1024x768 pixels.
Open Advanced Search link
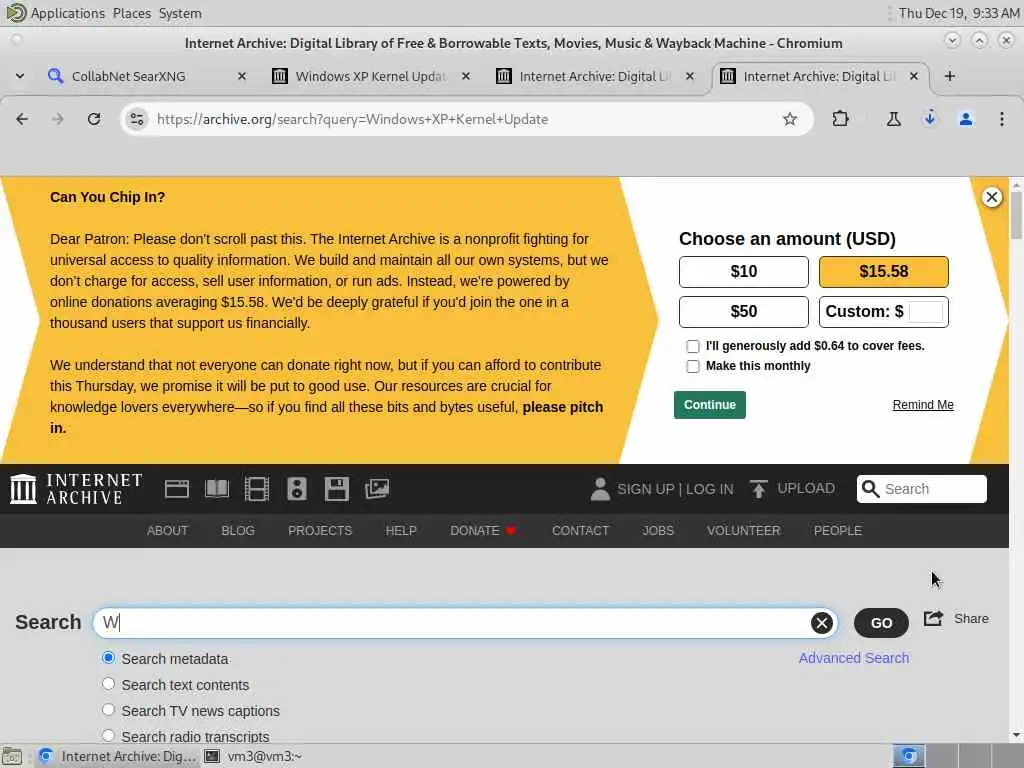point(854,658)
